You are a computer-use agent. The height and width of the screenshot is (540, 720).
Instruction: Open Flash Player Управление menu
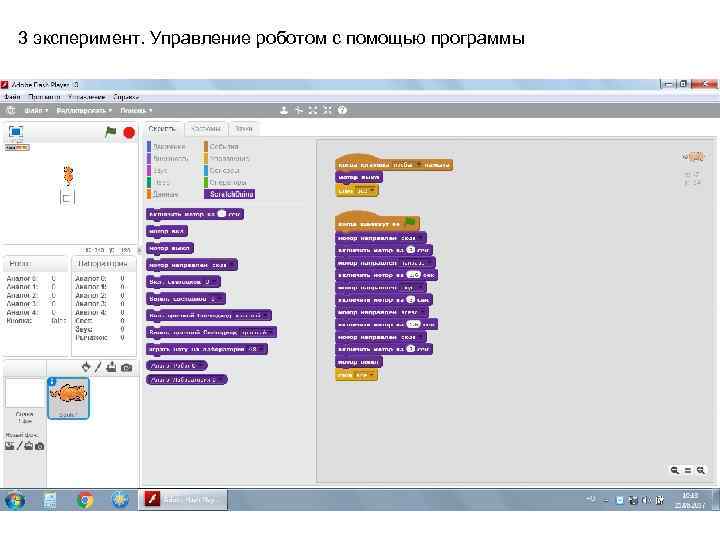pos(87,97)
